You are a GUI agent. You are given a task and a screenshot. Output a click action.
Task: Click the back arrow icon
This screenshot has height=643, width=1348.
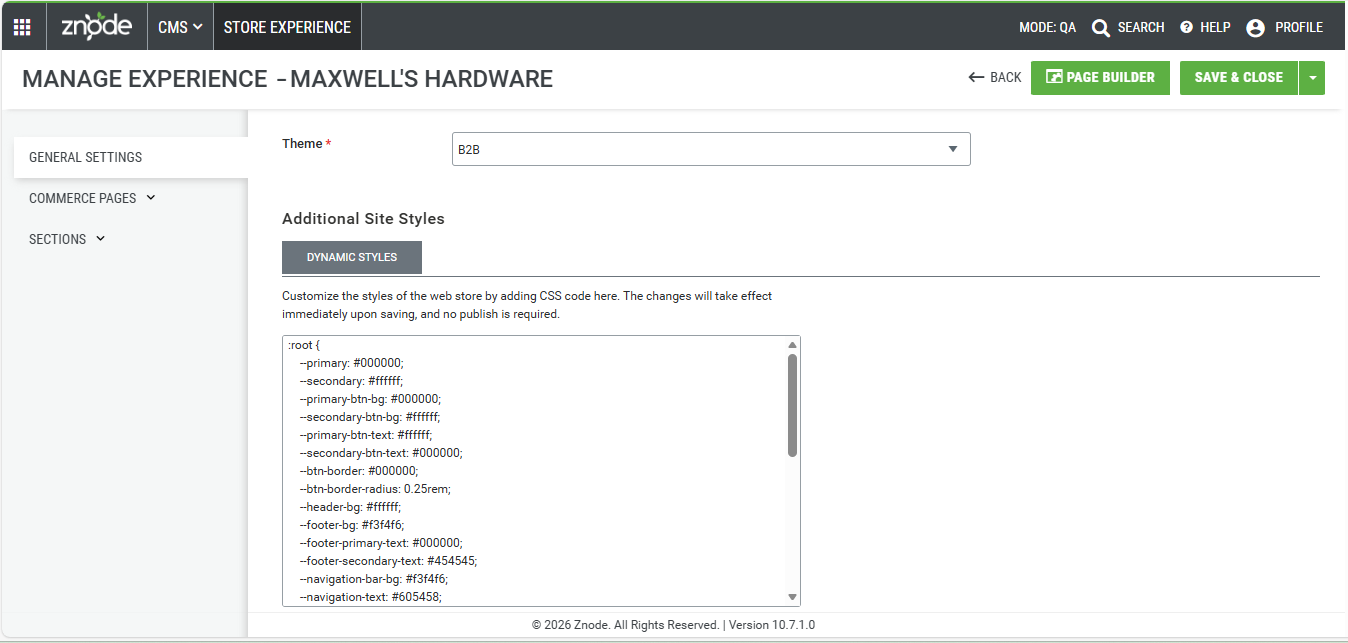pos(976,78)
